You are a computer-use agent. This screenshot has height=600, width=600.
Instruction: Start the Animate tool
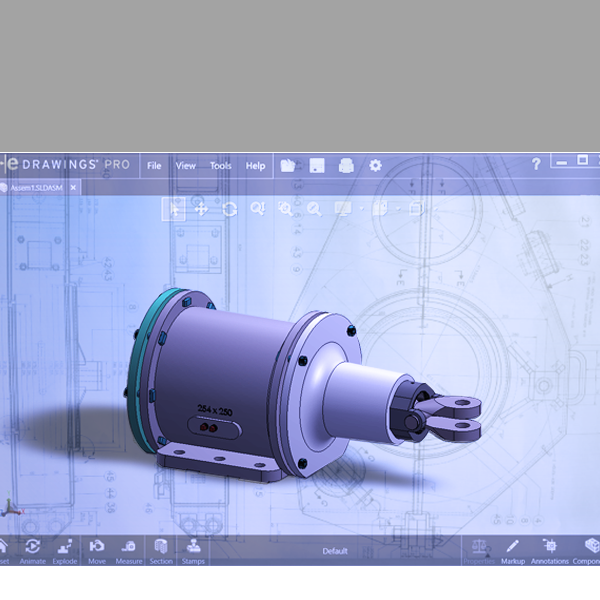(x=32, y=551)
